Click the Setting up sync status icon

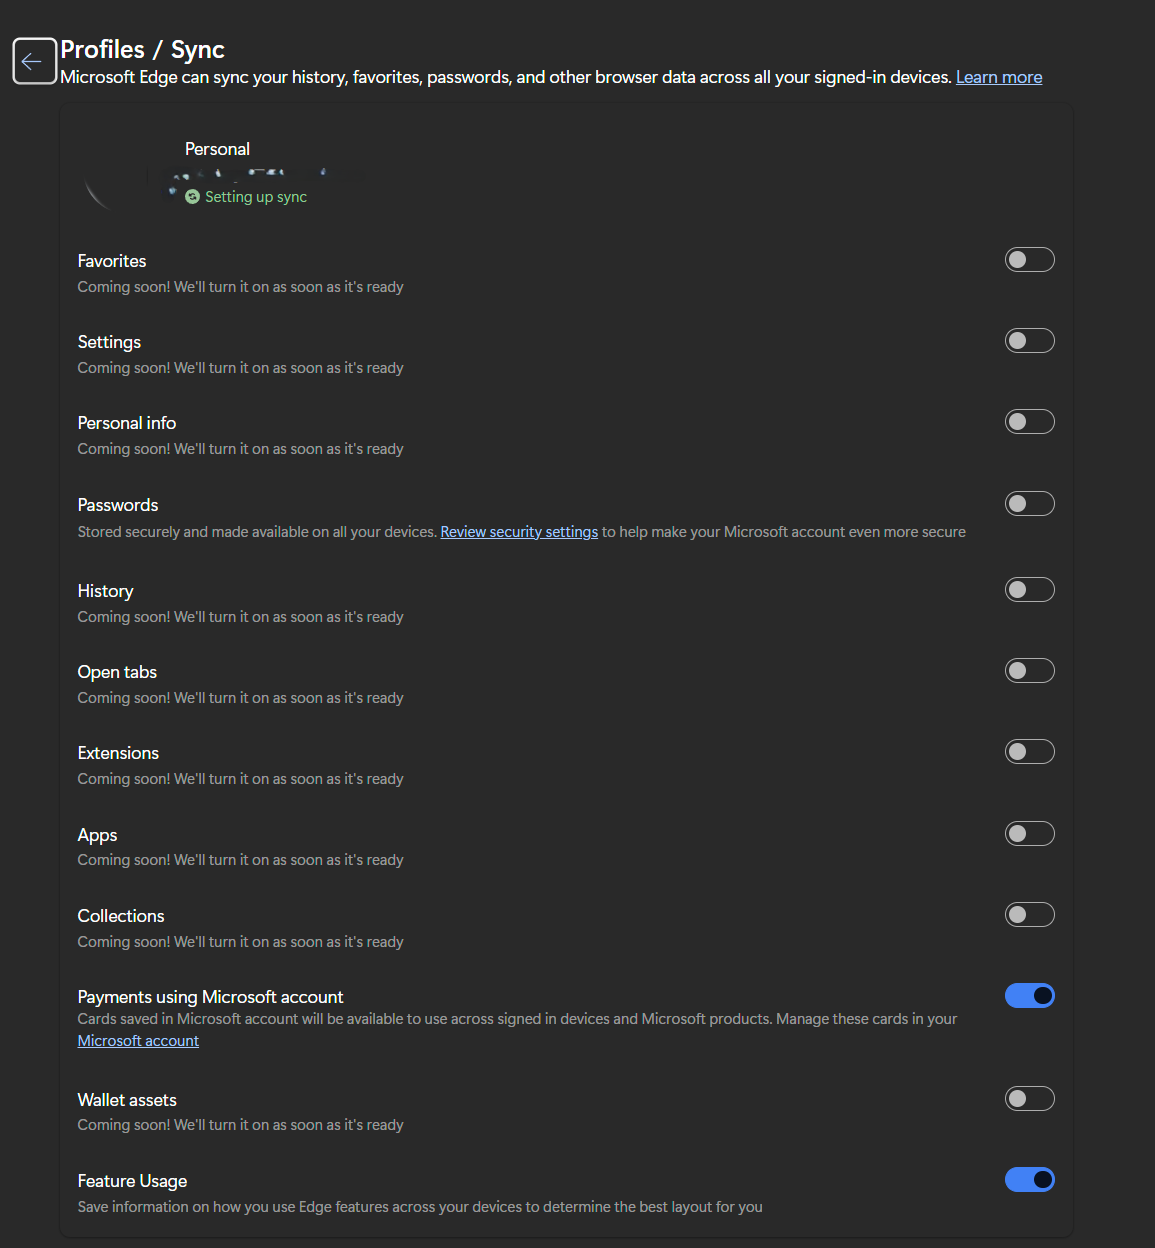tap(193, 197)
